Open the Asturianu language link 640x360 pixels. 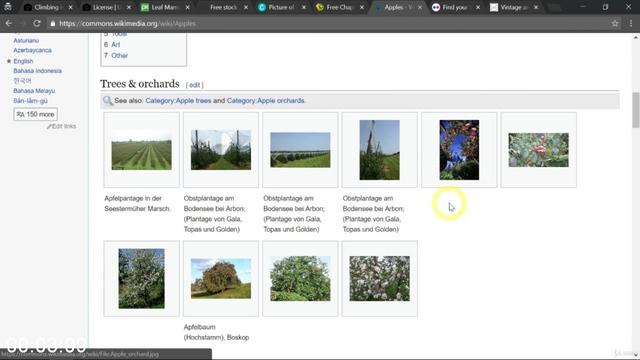tap(26, 40)
